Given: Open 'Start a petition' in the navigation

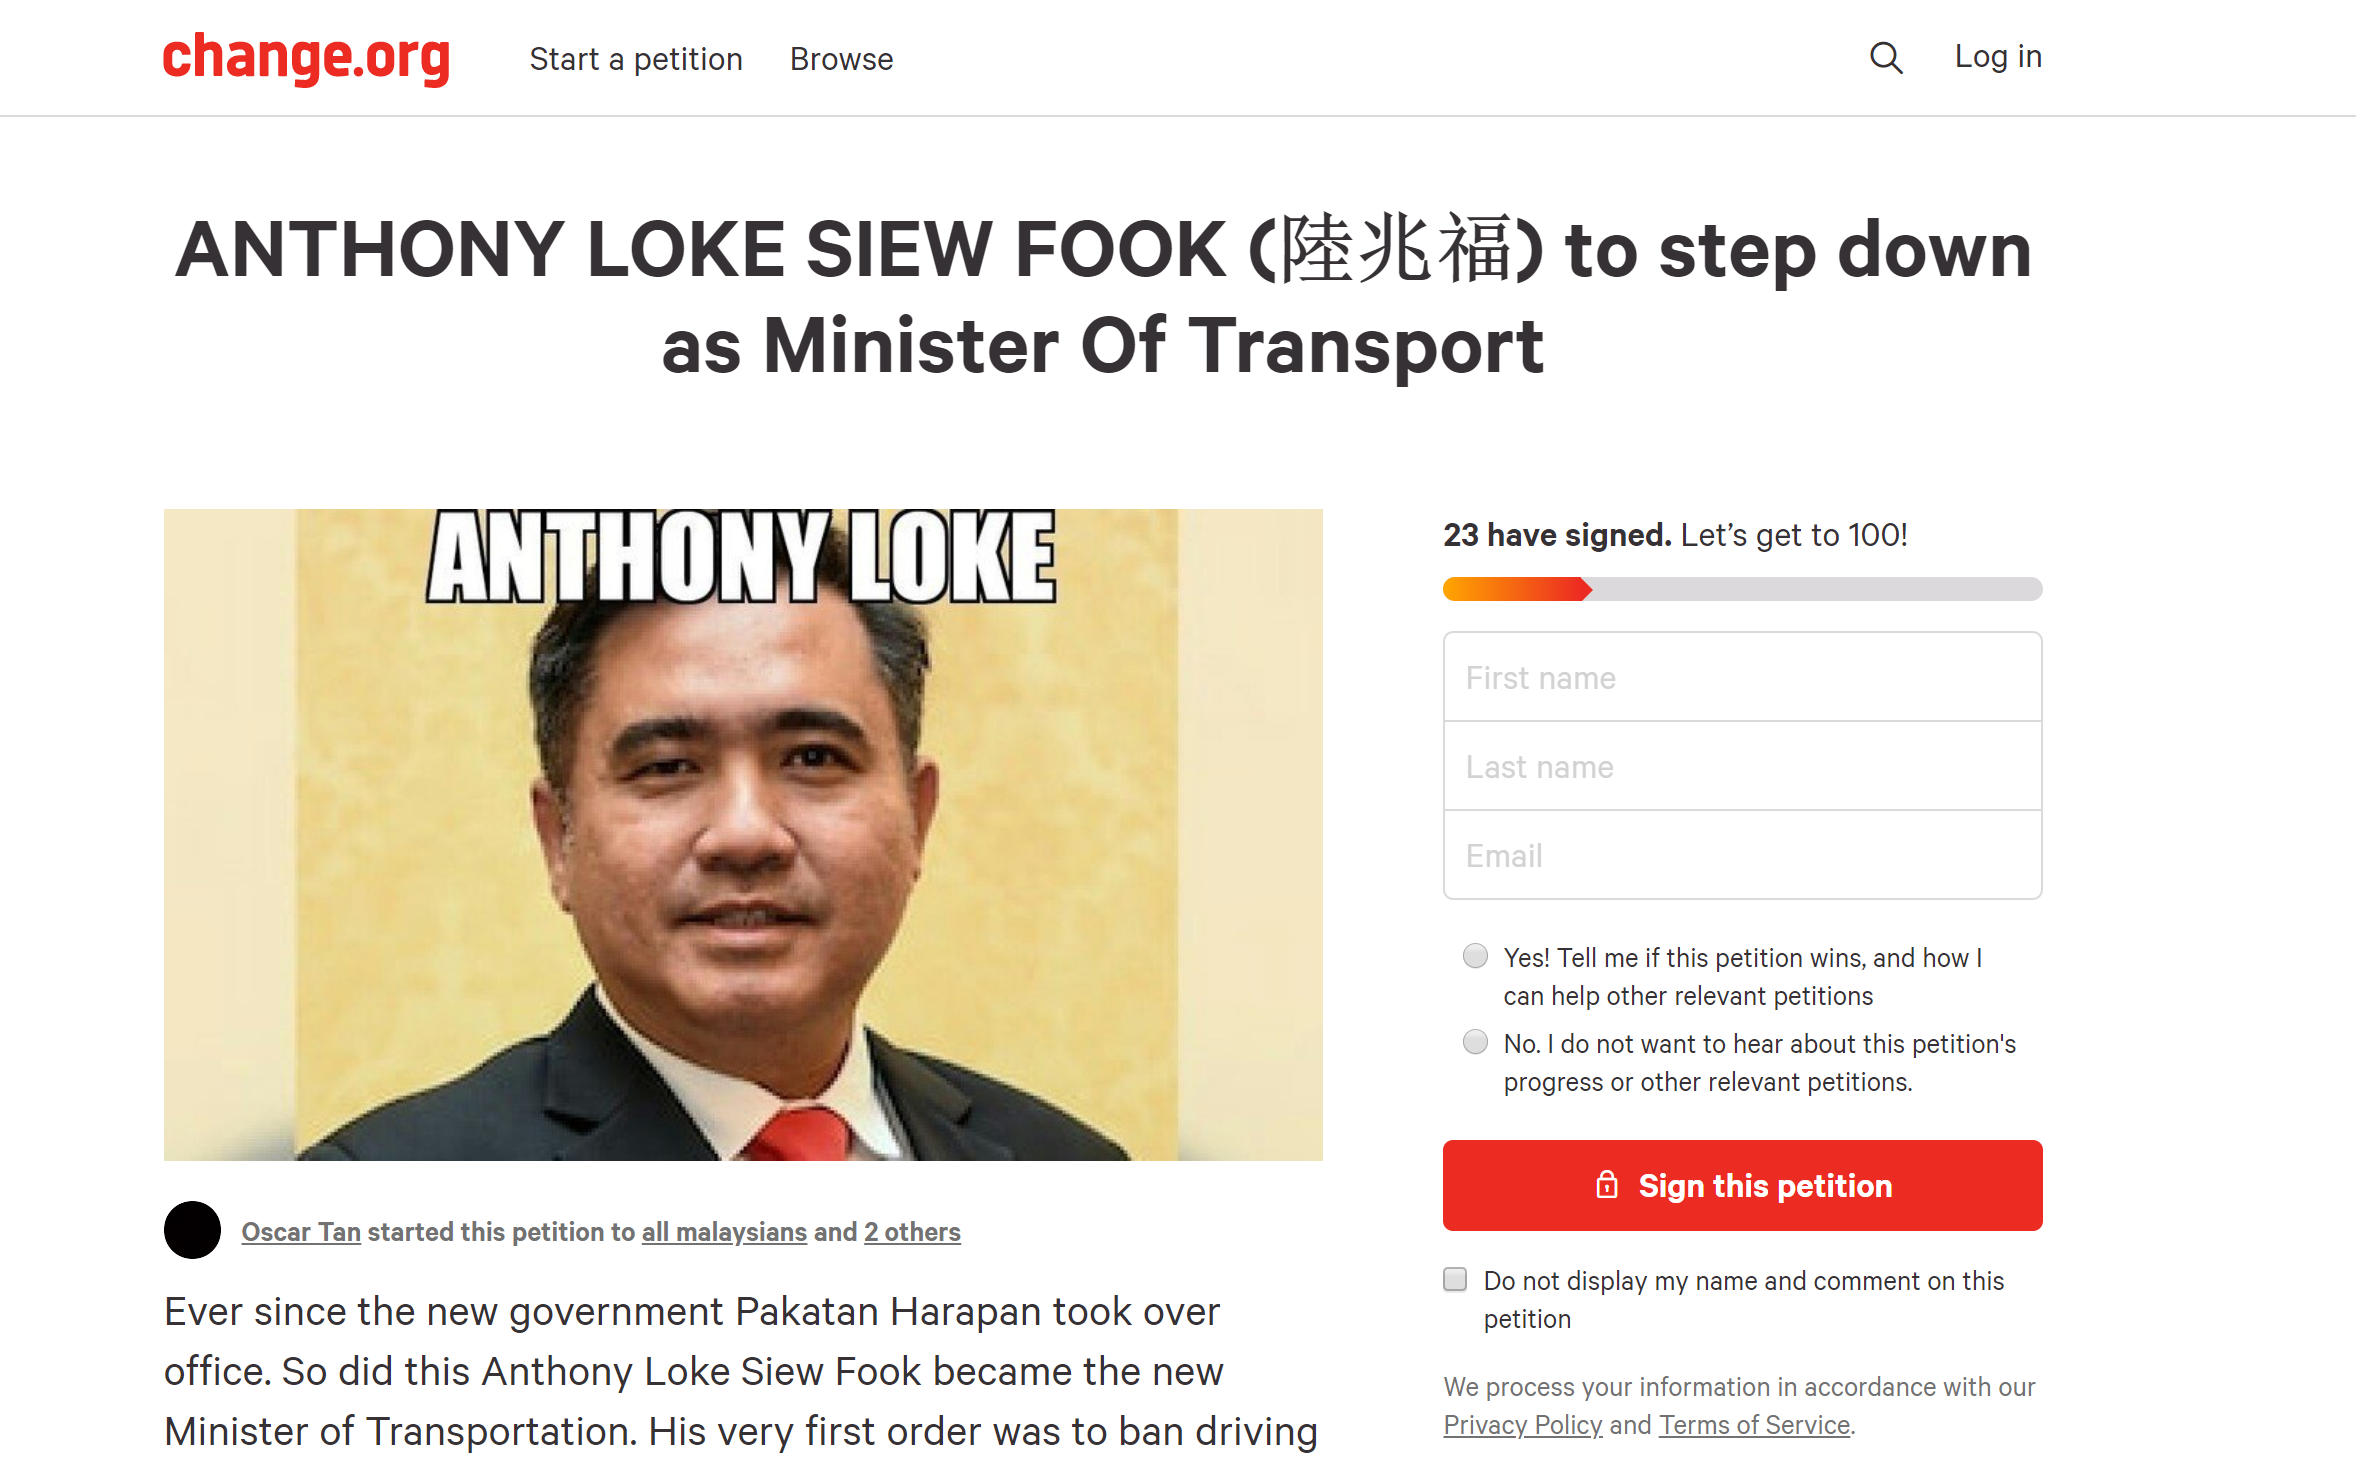Looking at the screenshot, I should [x=636, y=59].
